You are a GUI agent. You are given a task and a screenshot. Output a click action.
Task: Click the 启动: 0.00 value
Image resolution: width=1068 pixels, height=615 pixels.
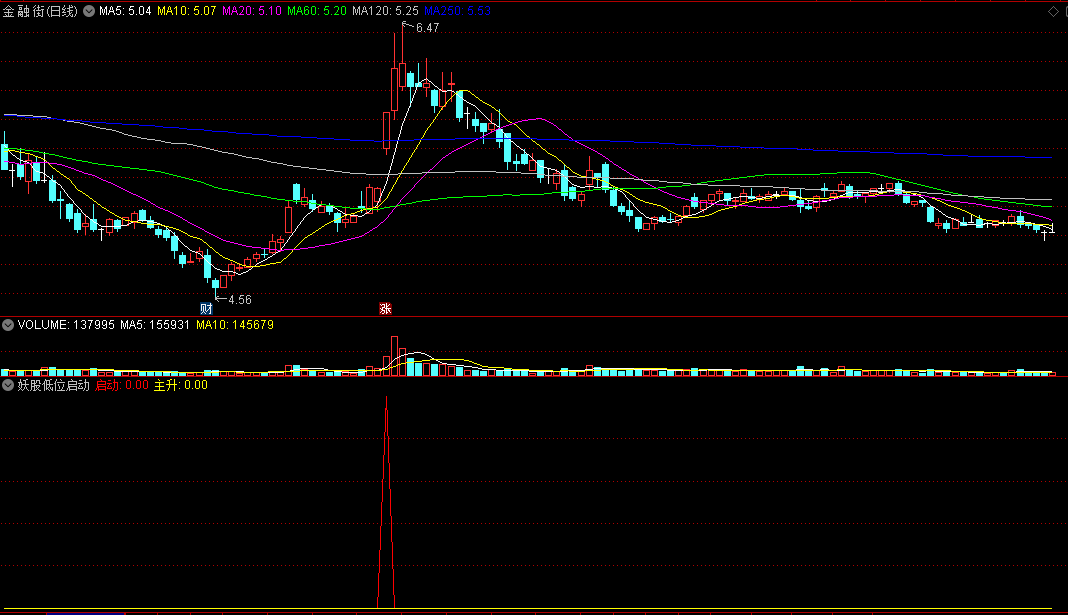pos(122,385)
